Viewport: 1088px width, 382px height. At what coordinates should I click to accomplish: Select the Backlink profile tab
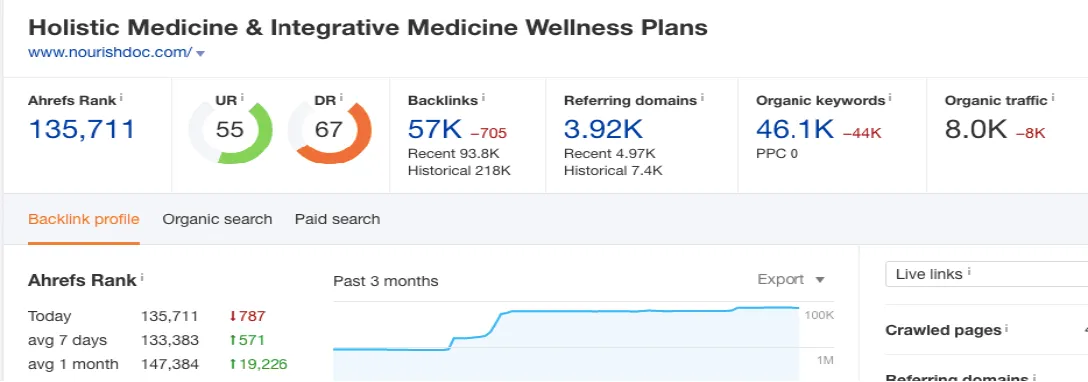tap(84, 219)
